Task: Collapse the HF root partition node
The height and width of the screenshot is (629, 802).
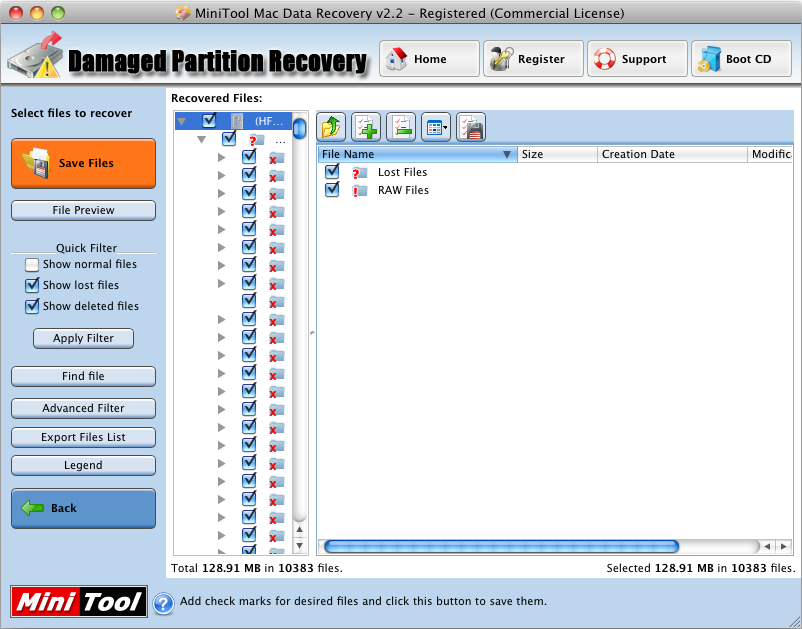Action: point(182,122)
